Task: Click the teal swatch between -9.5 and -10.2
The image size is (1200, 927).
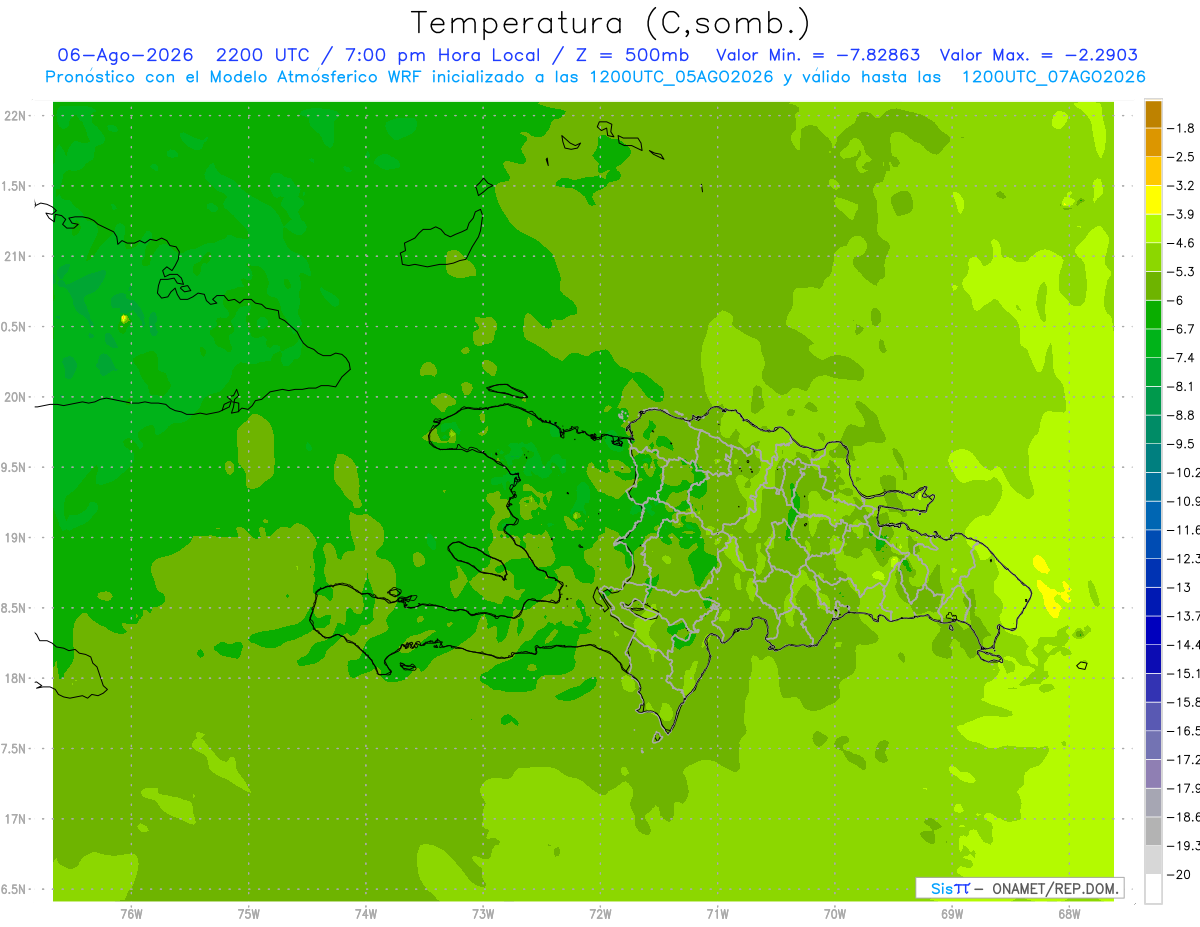Action: click(x=1153, y=458)
